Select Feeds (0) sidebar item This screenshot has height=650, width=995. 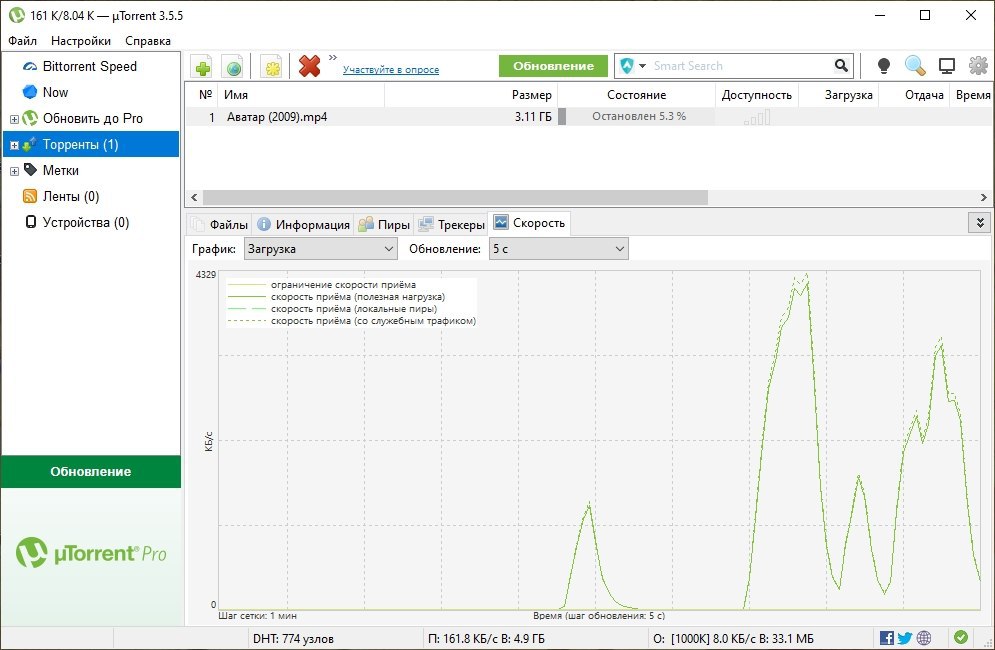coord(71,196)
